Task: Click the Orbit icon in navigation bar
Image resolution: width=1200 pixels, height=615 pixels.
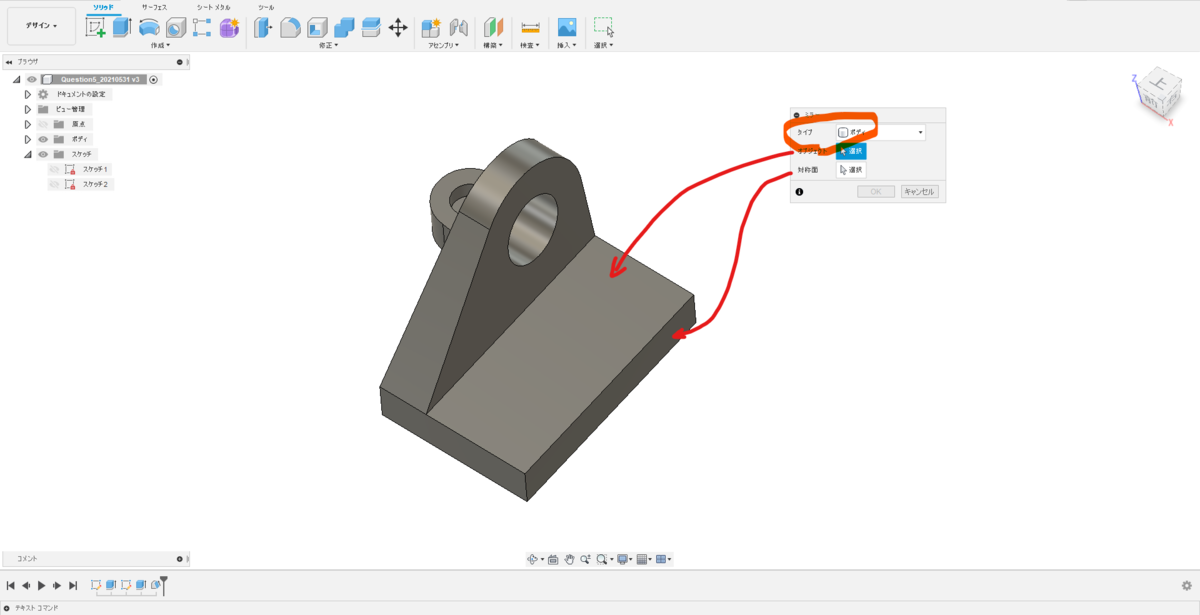Action: click(534, 560)
